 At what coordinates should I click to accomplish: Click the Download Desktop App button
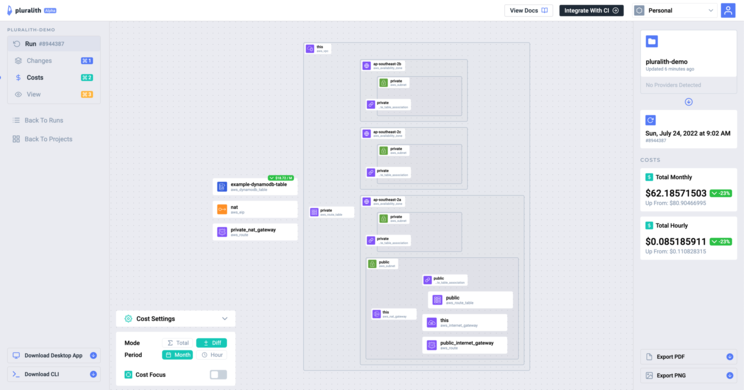point(54,355)
